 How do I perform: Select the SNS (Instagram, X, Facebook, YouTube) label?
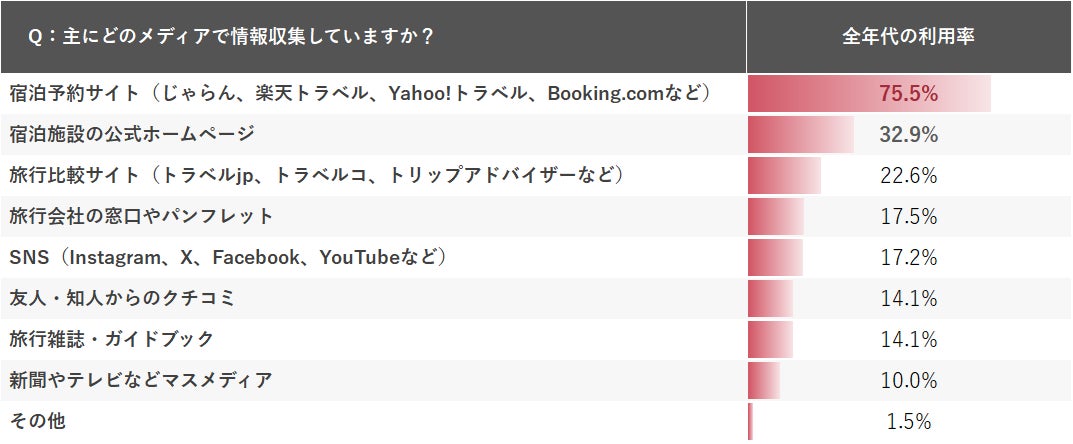pos(227,258)
